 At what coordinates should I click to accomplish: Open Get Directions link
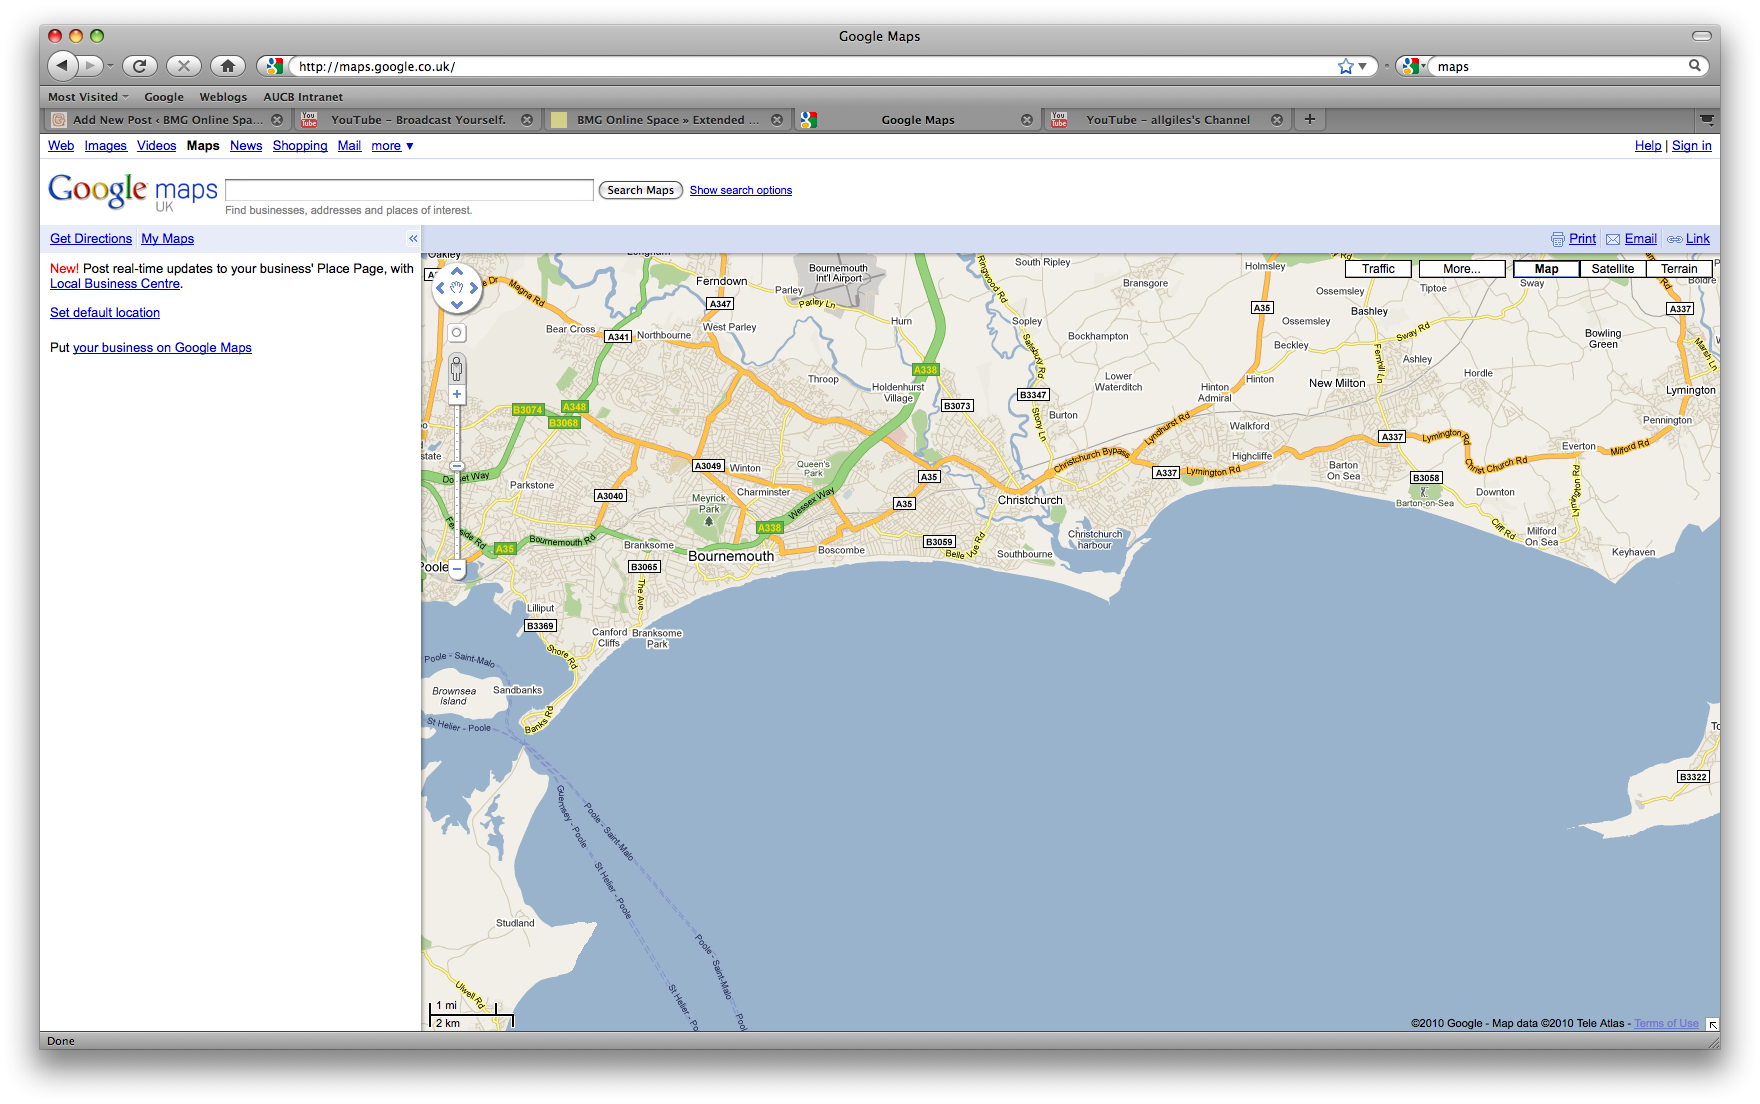(x=91, y=239)
